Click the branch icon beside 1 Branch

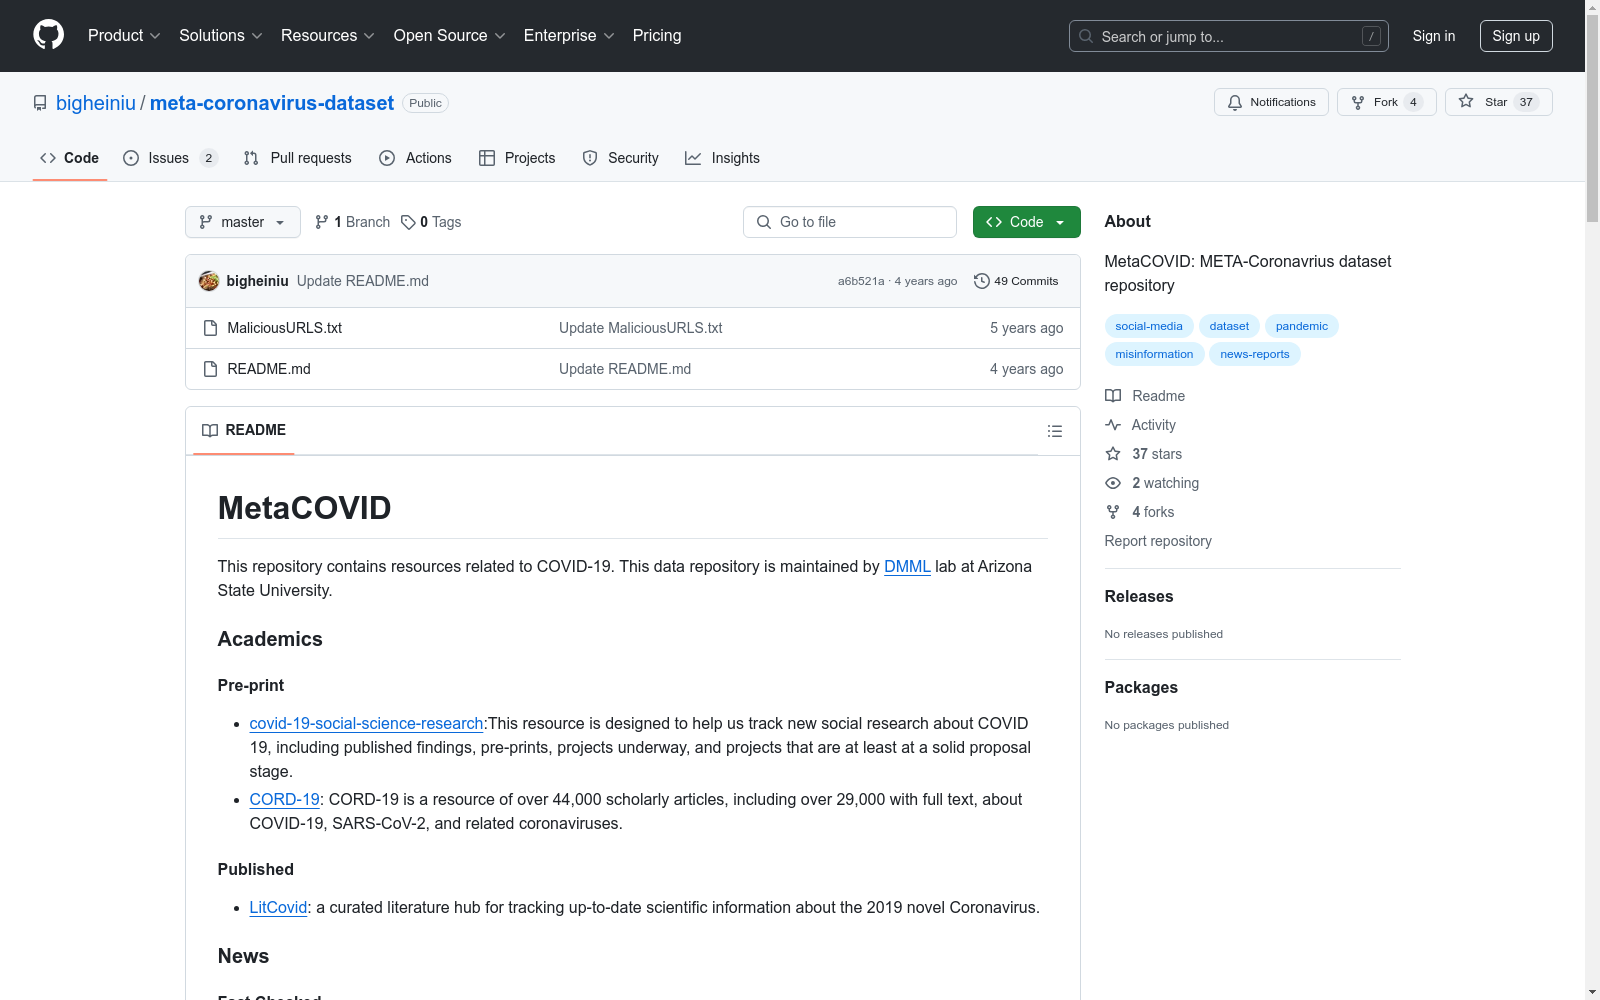pyautogui.click(x=322, y=222)
